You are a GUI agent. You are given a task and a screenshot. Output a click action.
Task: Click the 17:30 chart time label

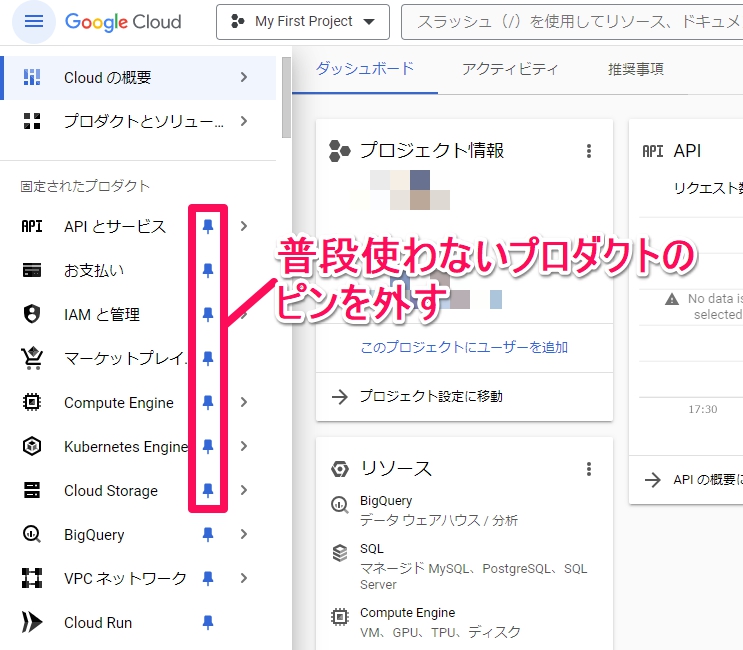tap(703, 409)
